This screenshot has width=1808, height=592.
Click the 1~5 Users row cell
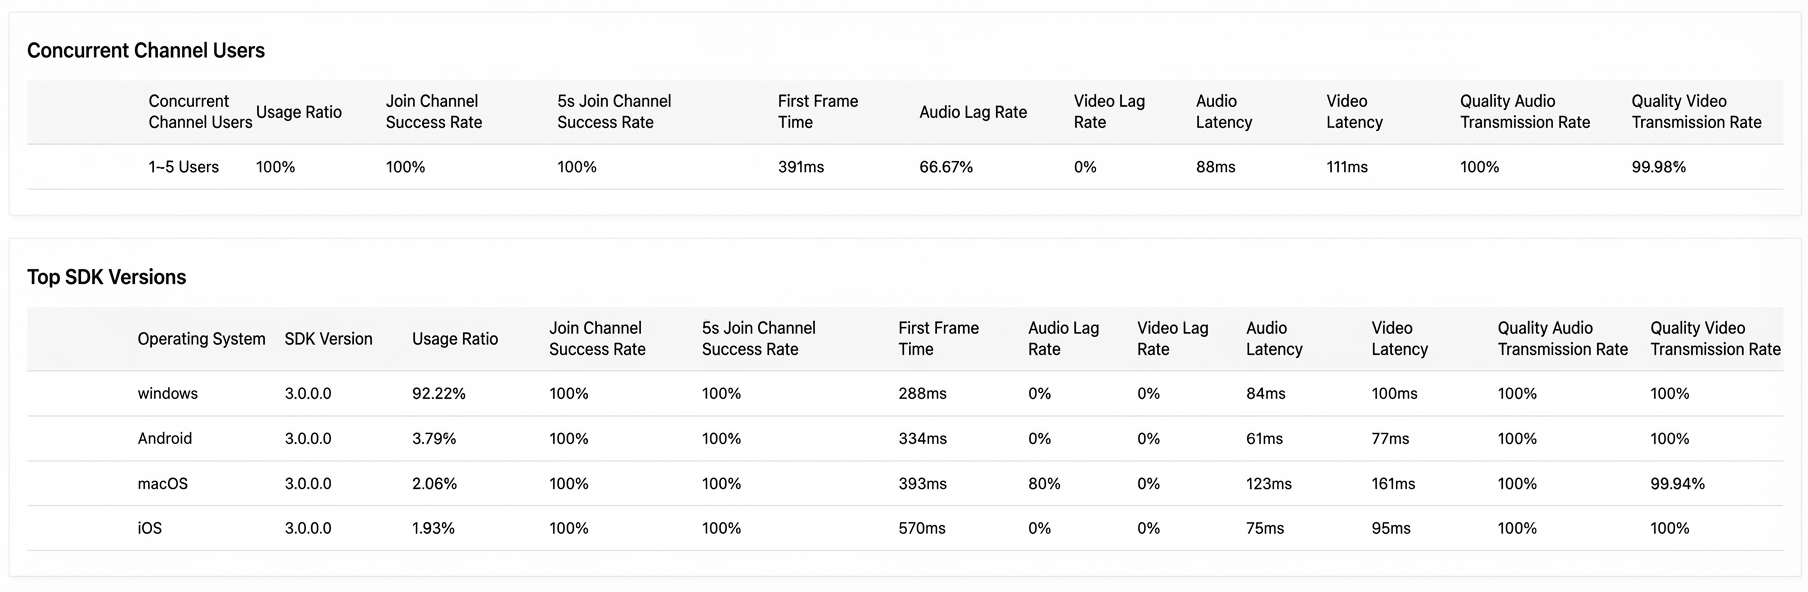click(x=184, y=167)
